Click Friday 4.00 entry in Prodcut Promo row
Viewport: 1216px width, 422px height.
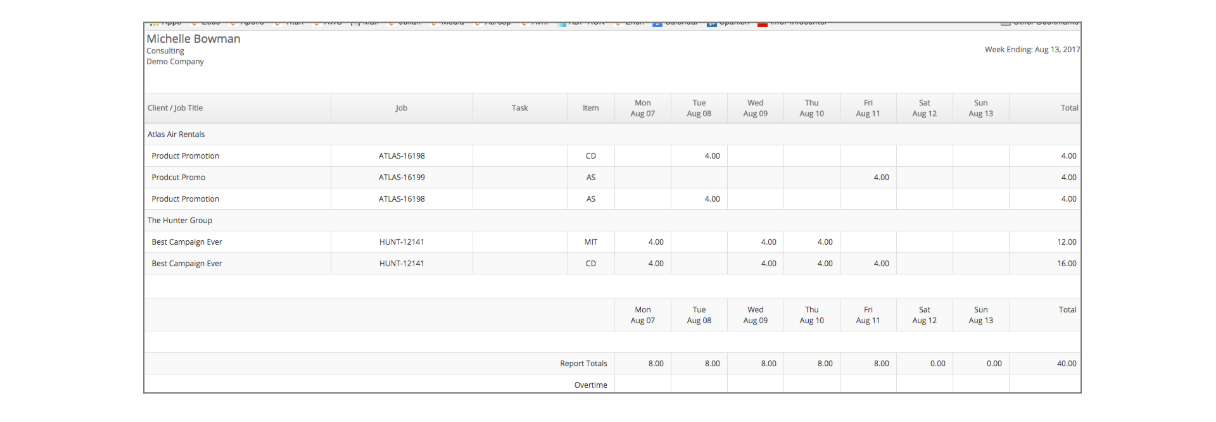(x=881, y=178)
